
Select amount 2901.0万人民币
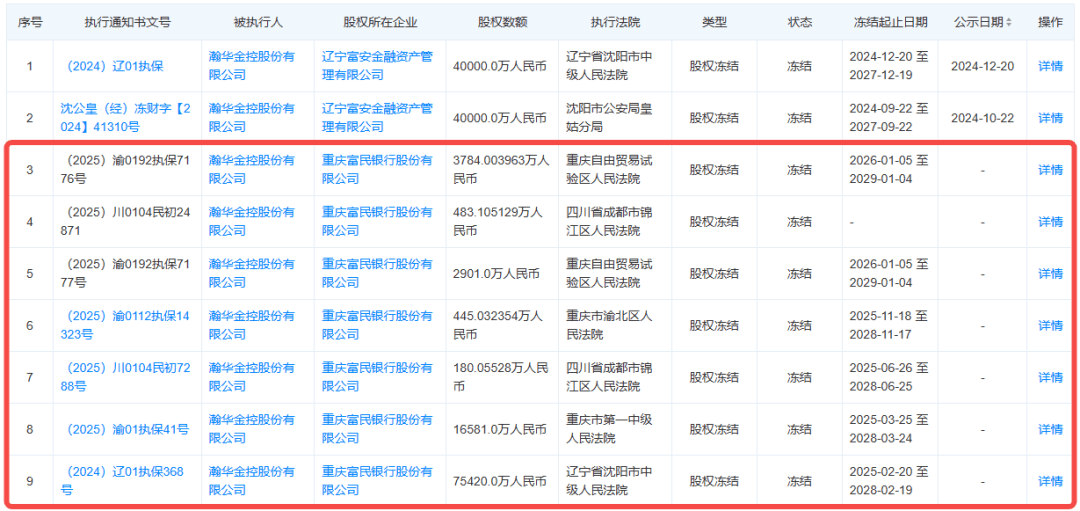click(x=497, y=273)
